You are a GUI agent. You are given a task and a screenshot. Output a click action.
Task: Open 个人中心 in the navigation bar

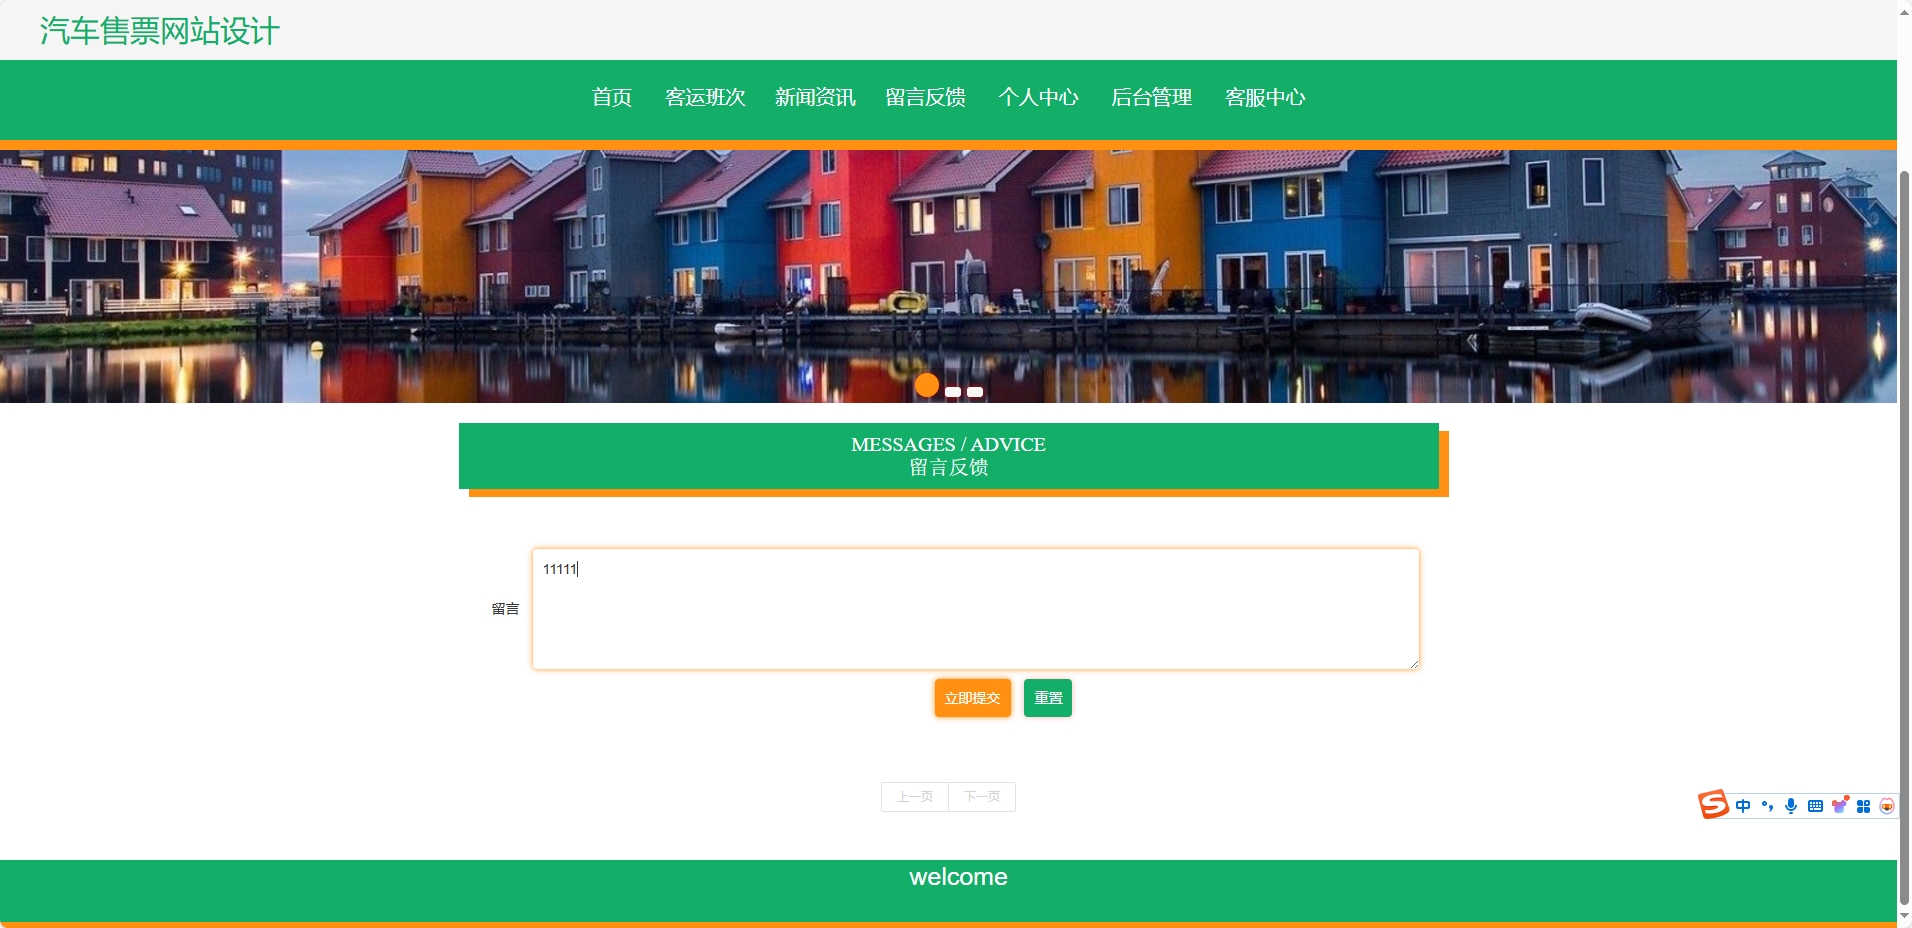(x=1038, y=97)
